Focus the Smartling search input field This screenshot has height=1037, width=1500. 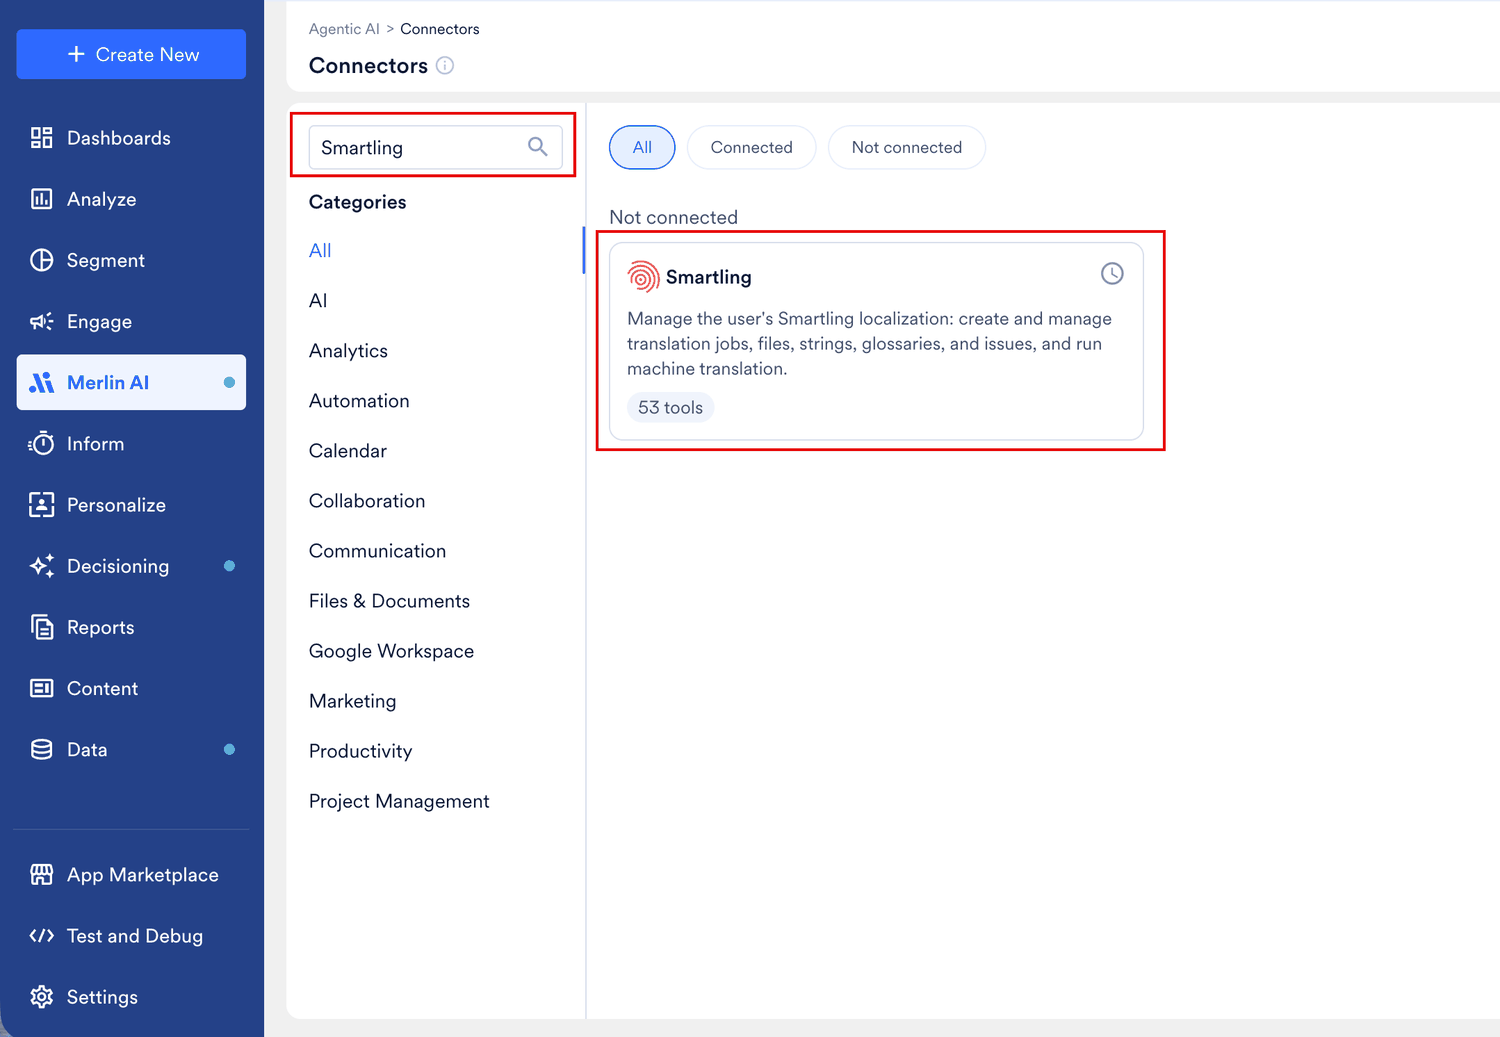[435, 147]
